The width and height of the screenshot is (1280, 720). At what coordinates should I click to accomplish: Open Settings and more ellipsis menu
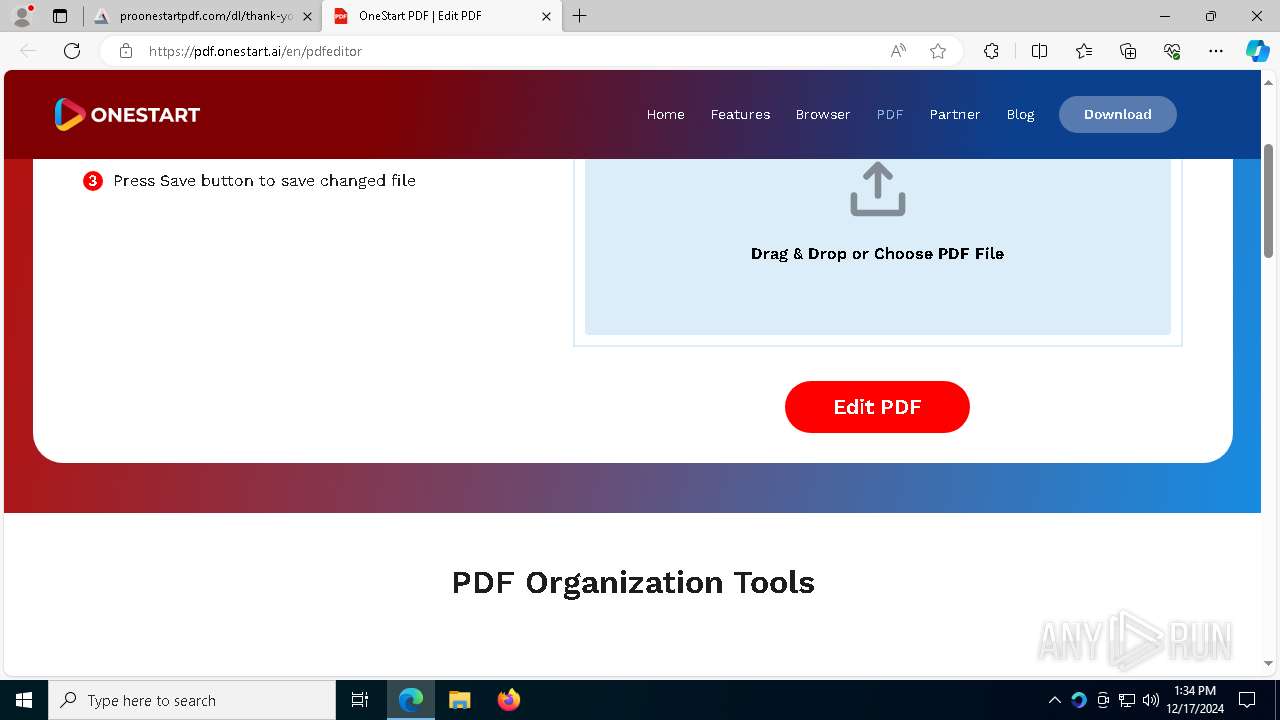tap(1216, 51)
